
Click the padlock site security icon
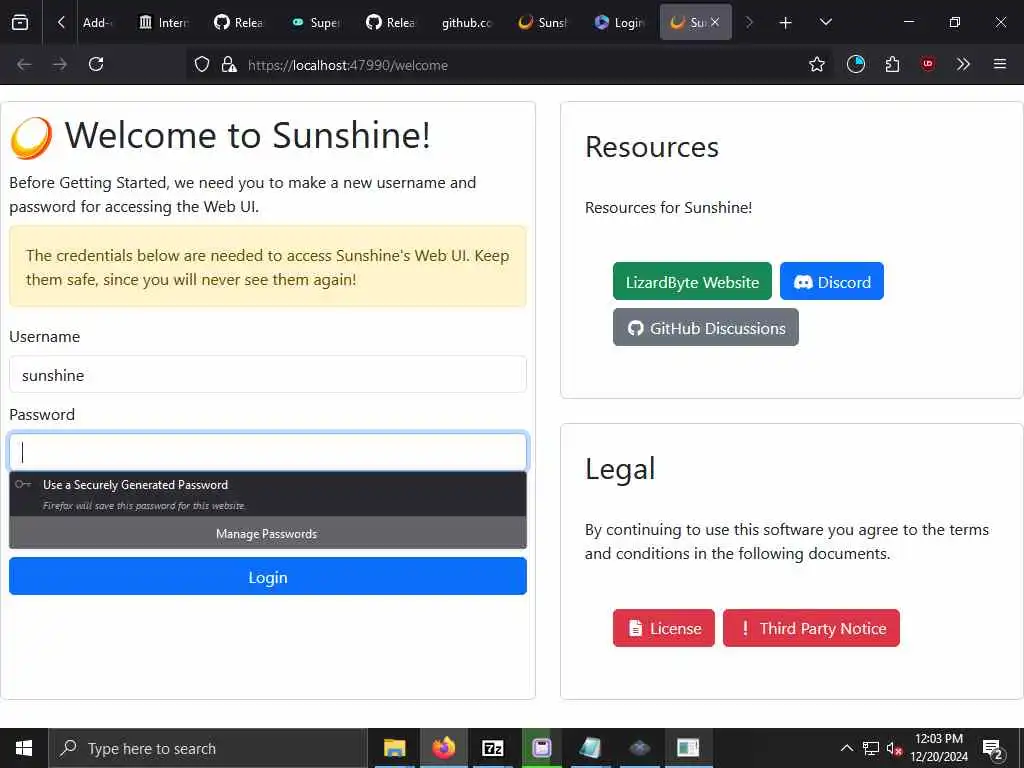[x=229, y=64]
